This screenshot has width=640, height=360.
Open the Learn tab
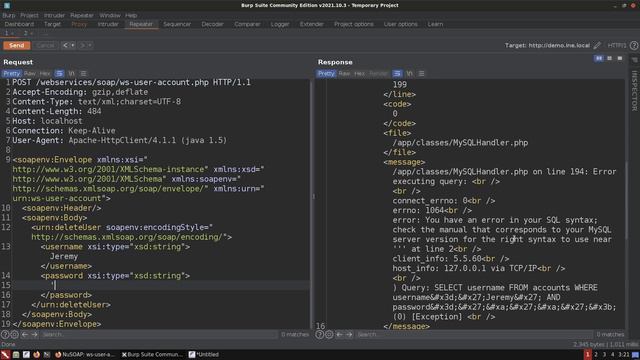(436, 24)
